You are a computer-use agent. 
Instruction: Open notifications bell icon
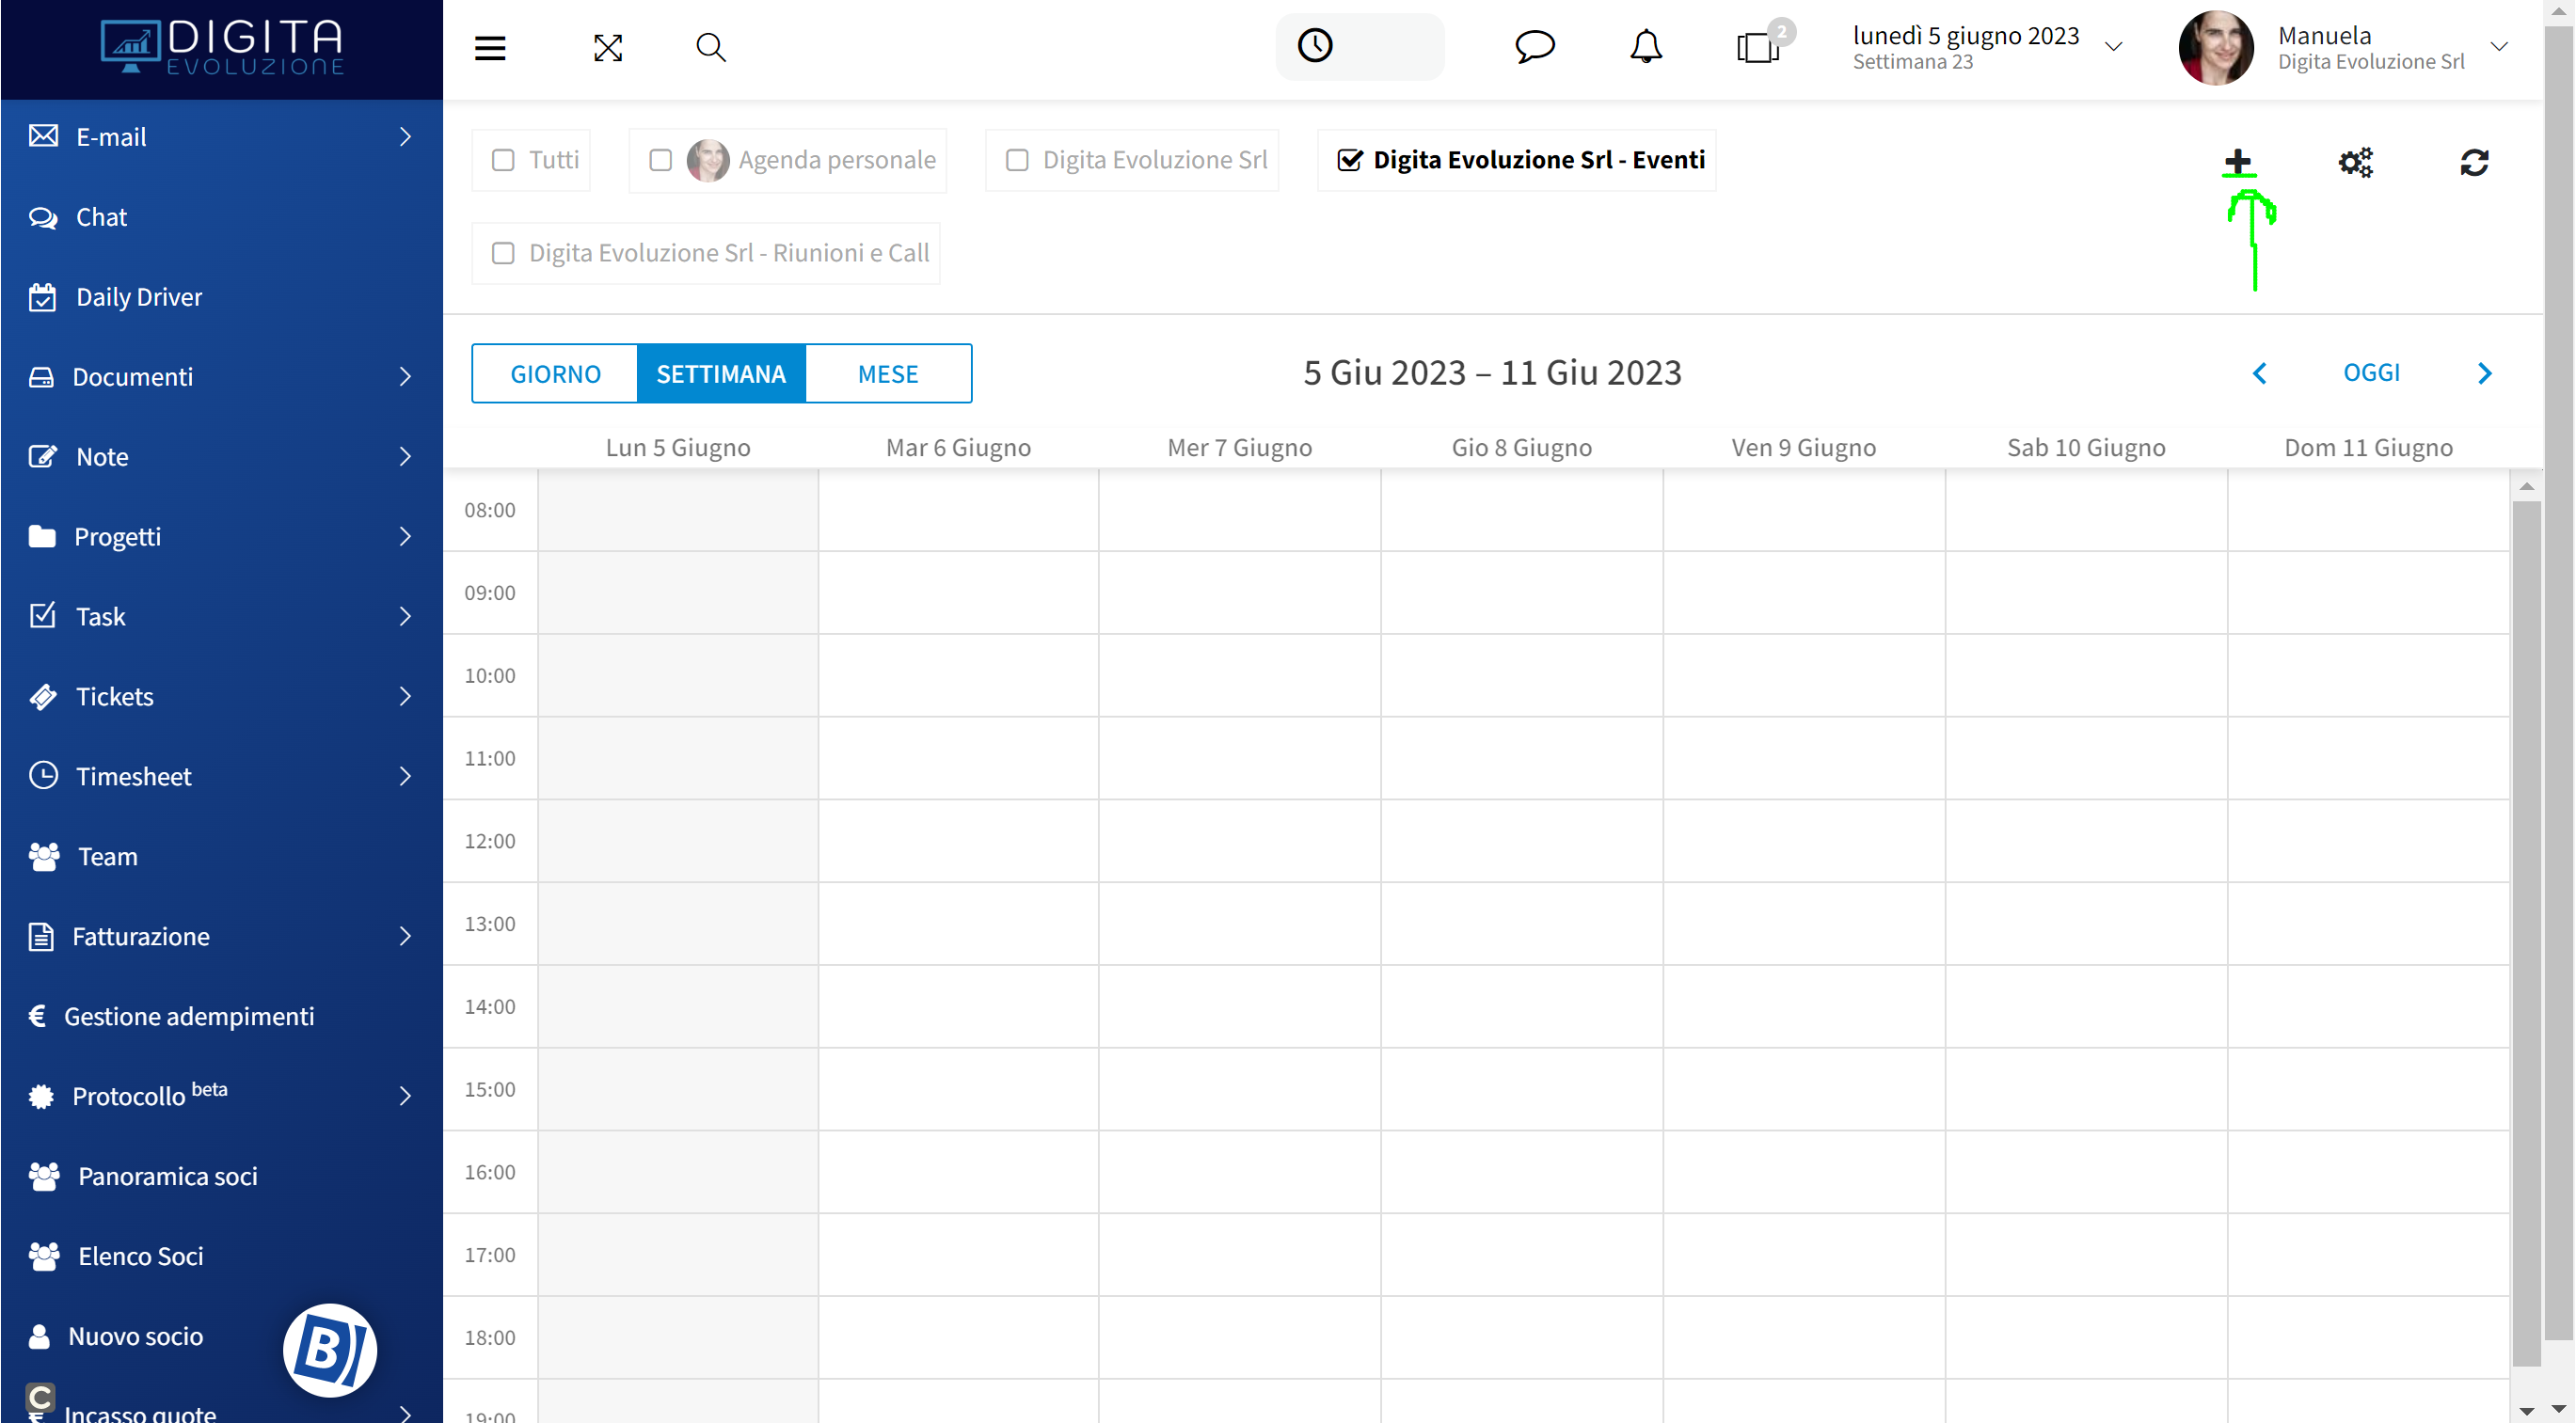click(1646, 47)
